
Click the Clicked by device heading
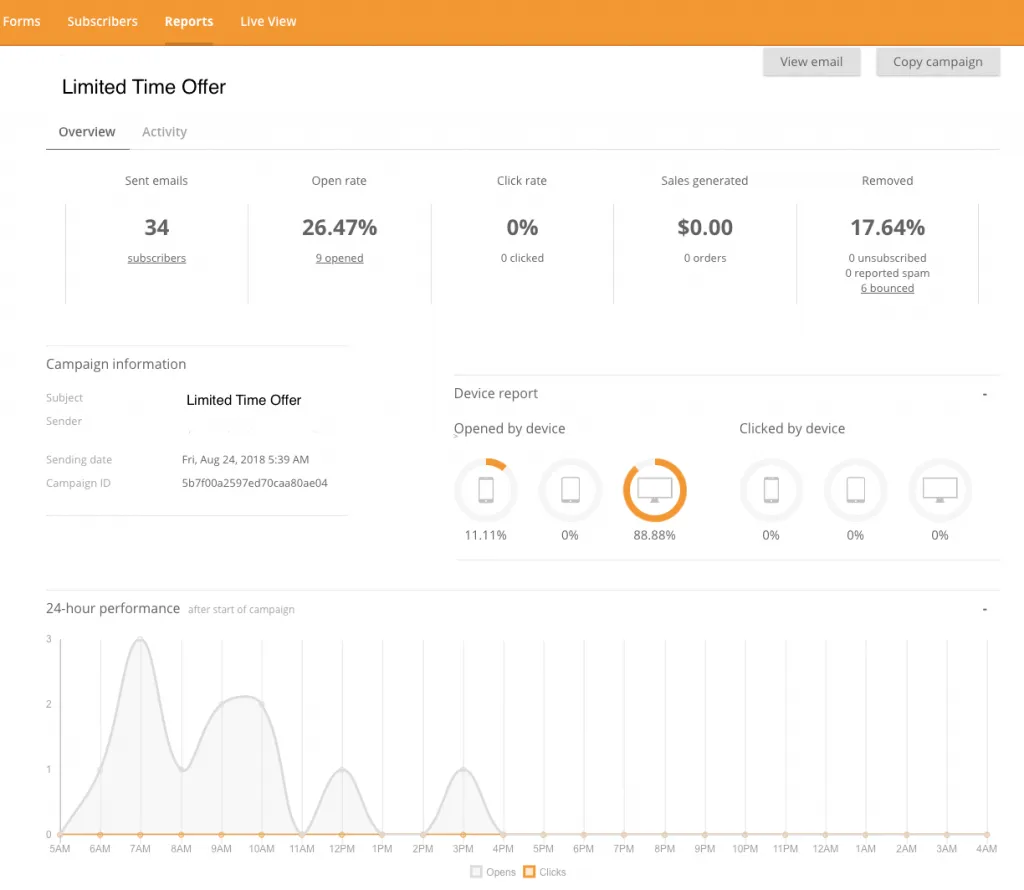[792, 429]
